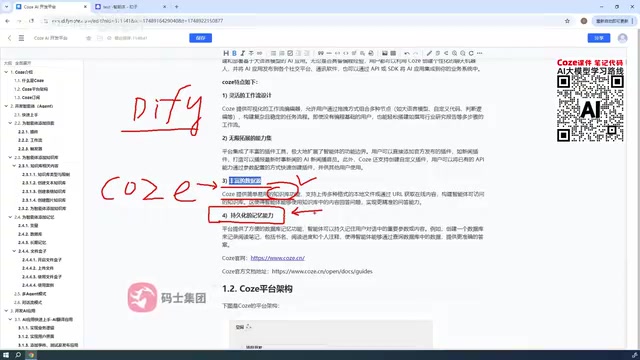The width and height of the screenshot is (640, 360).
Task: Undo the last edit
Action: coord(407,53)
